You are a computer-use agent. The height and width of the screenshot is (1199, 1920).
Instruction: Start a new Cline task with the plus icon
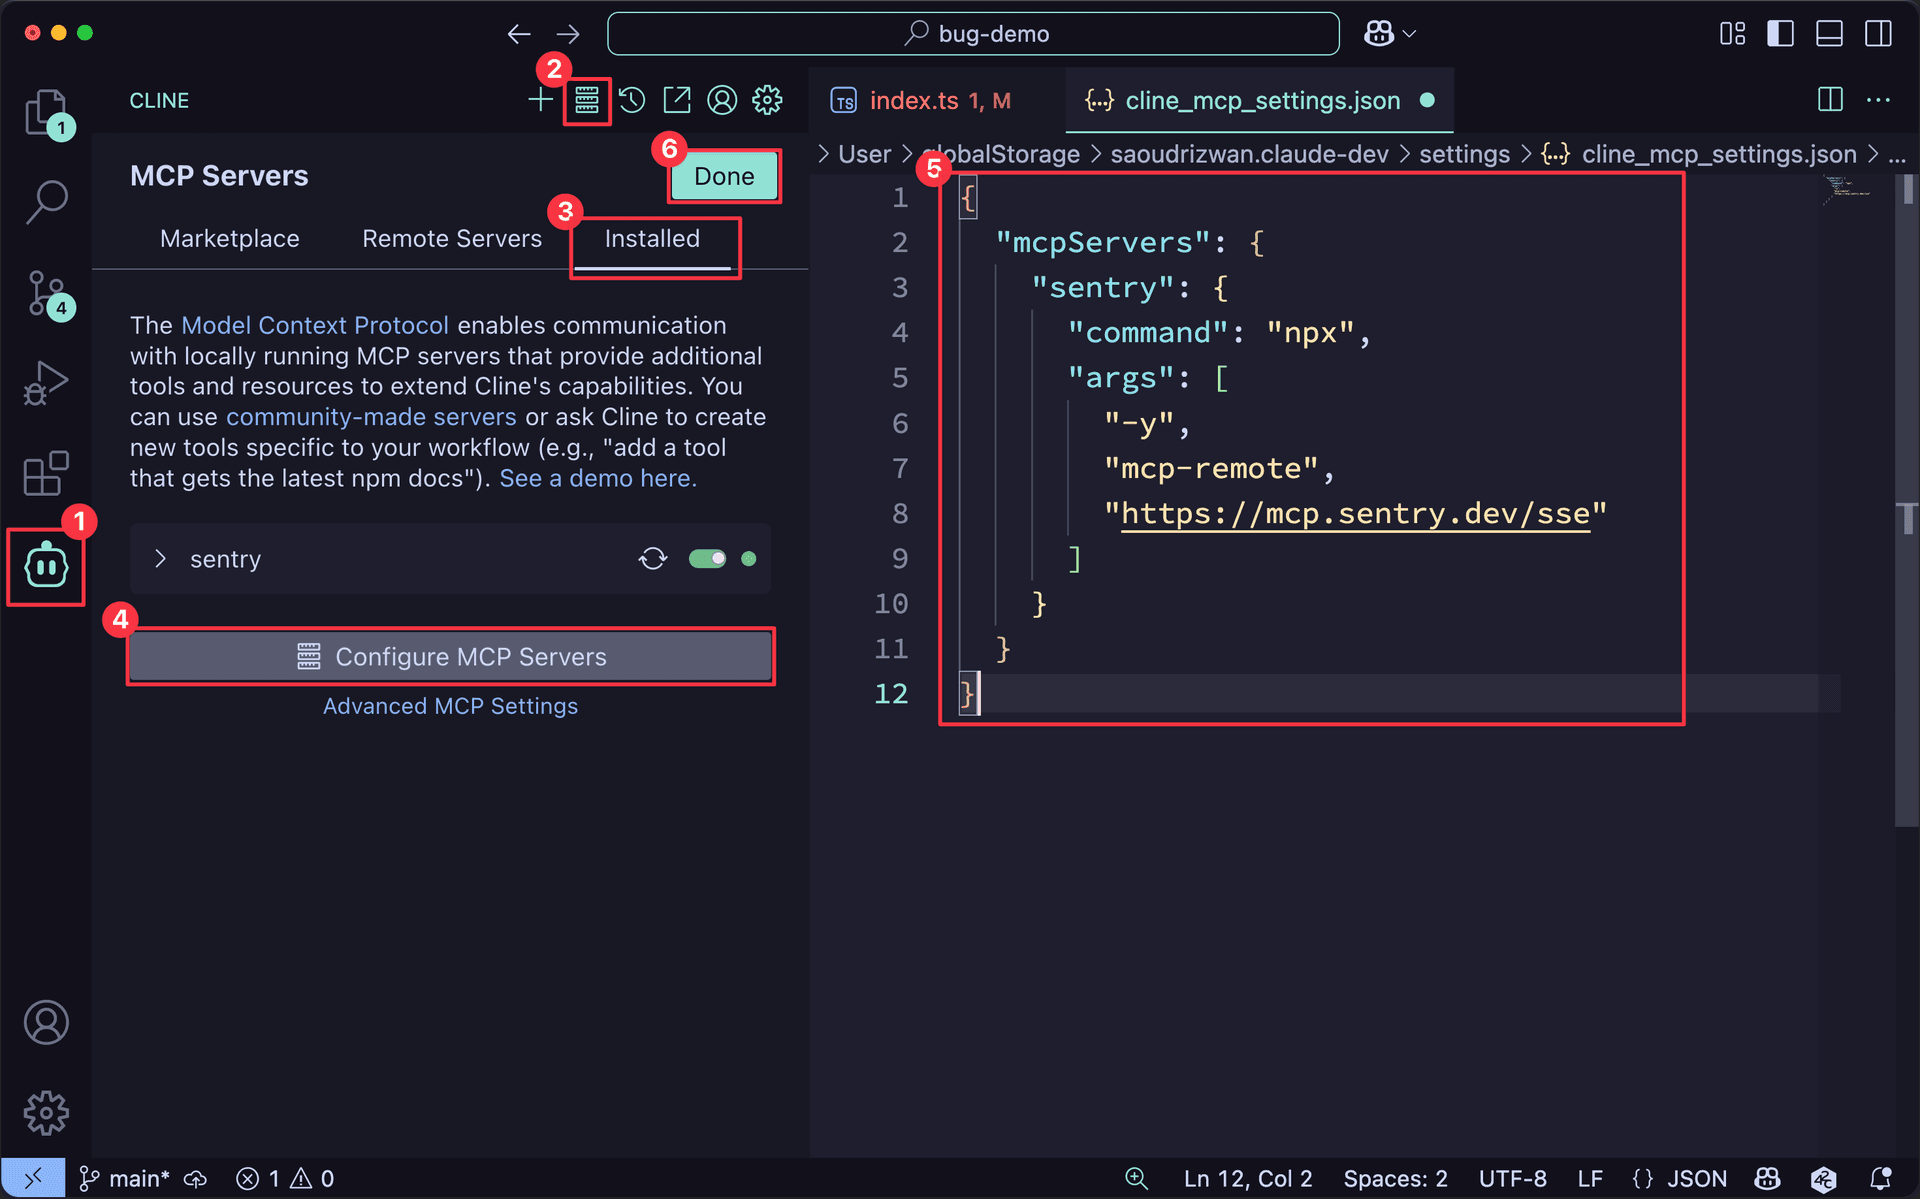tap(540, 100)
